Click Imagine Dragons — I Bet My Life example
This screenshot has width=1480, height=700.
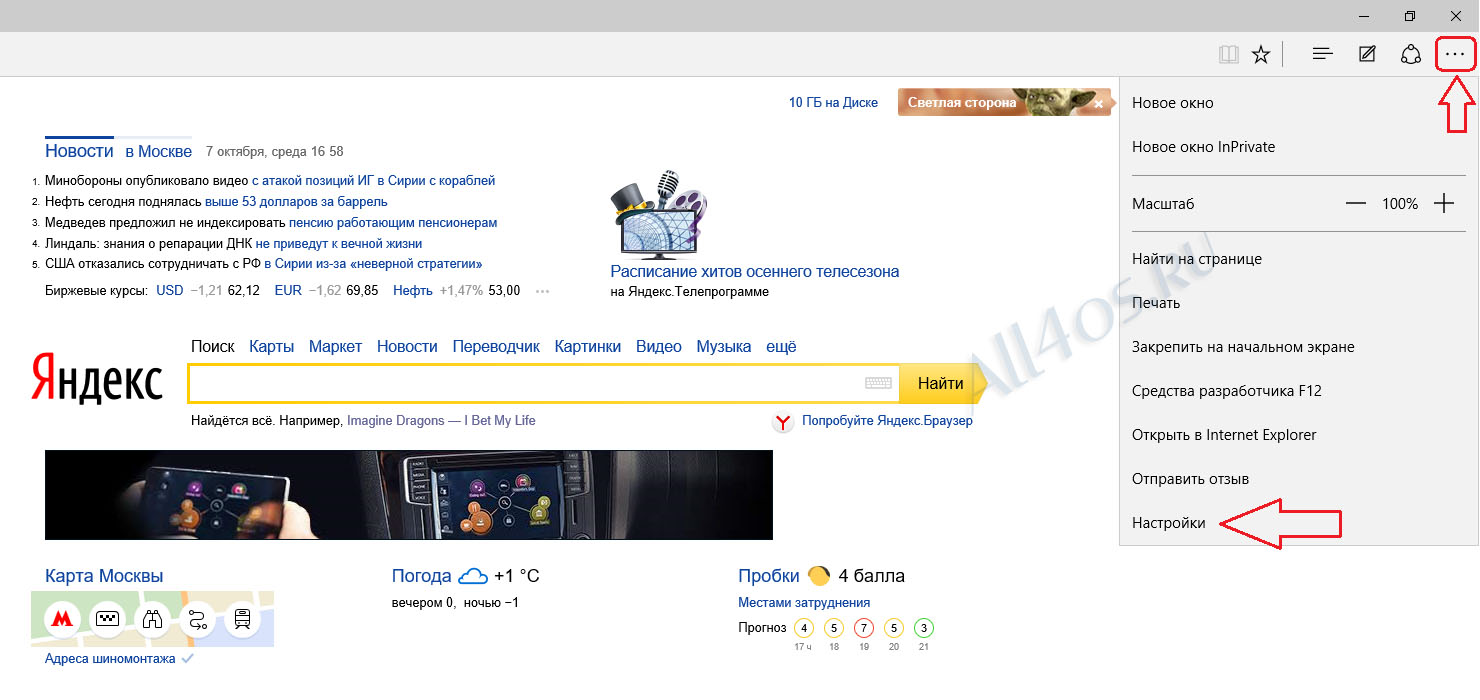point(441,421)
